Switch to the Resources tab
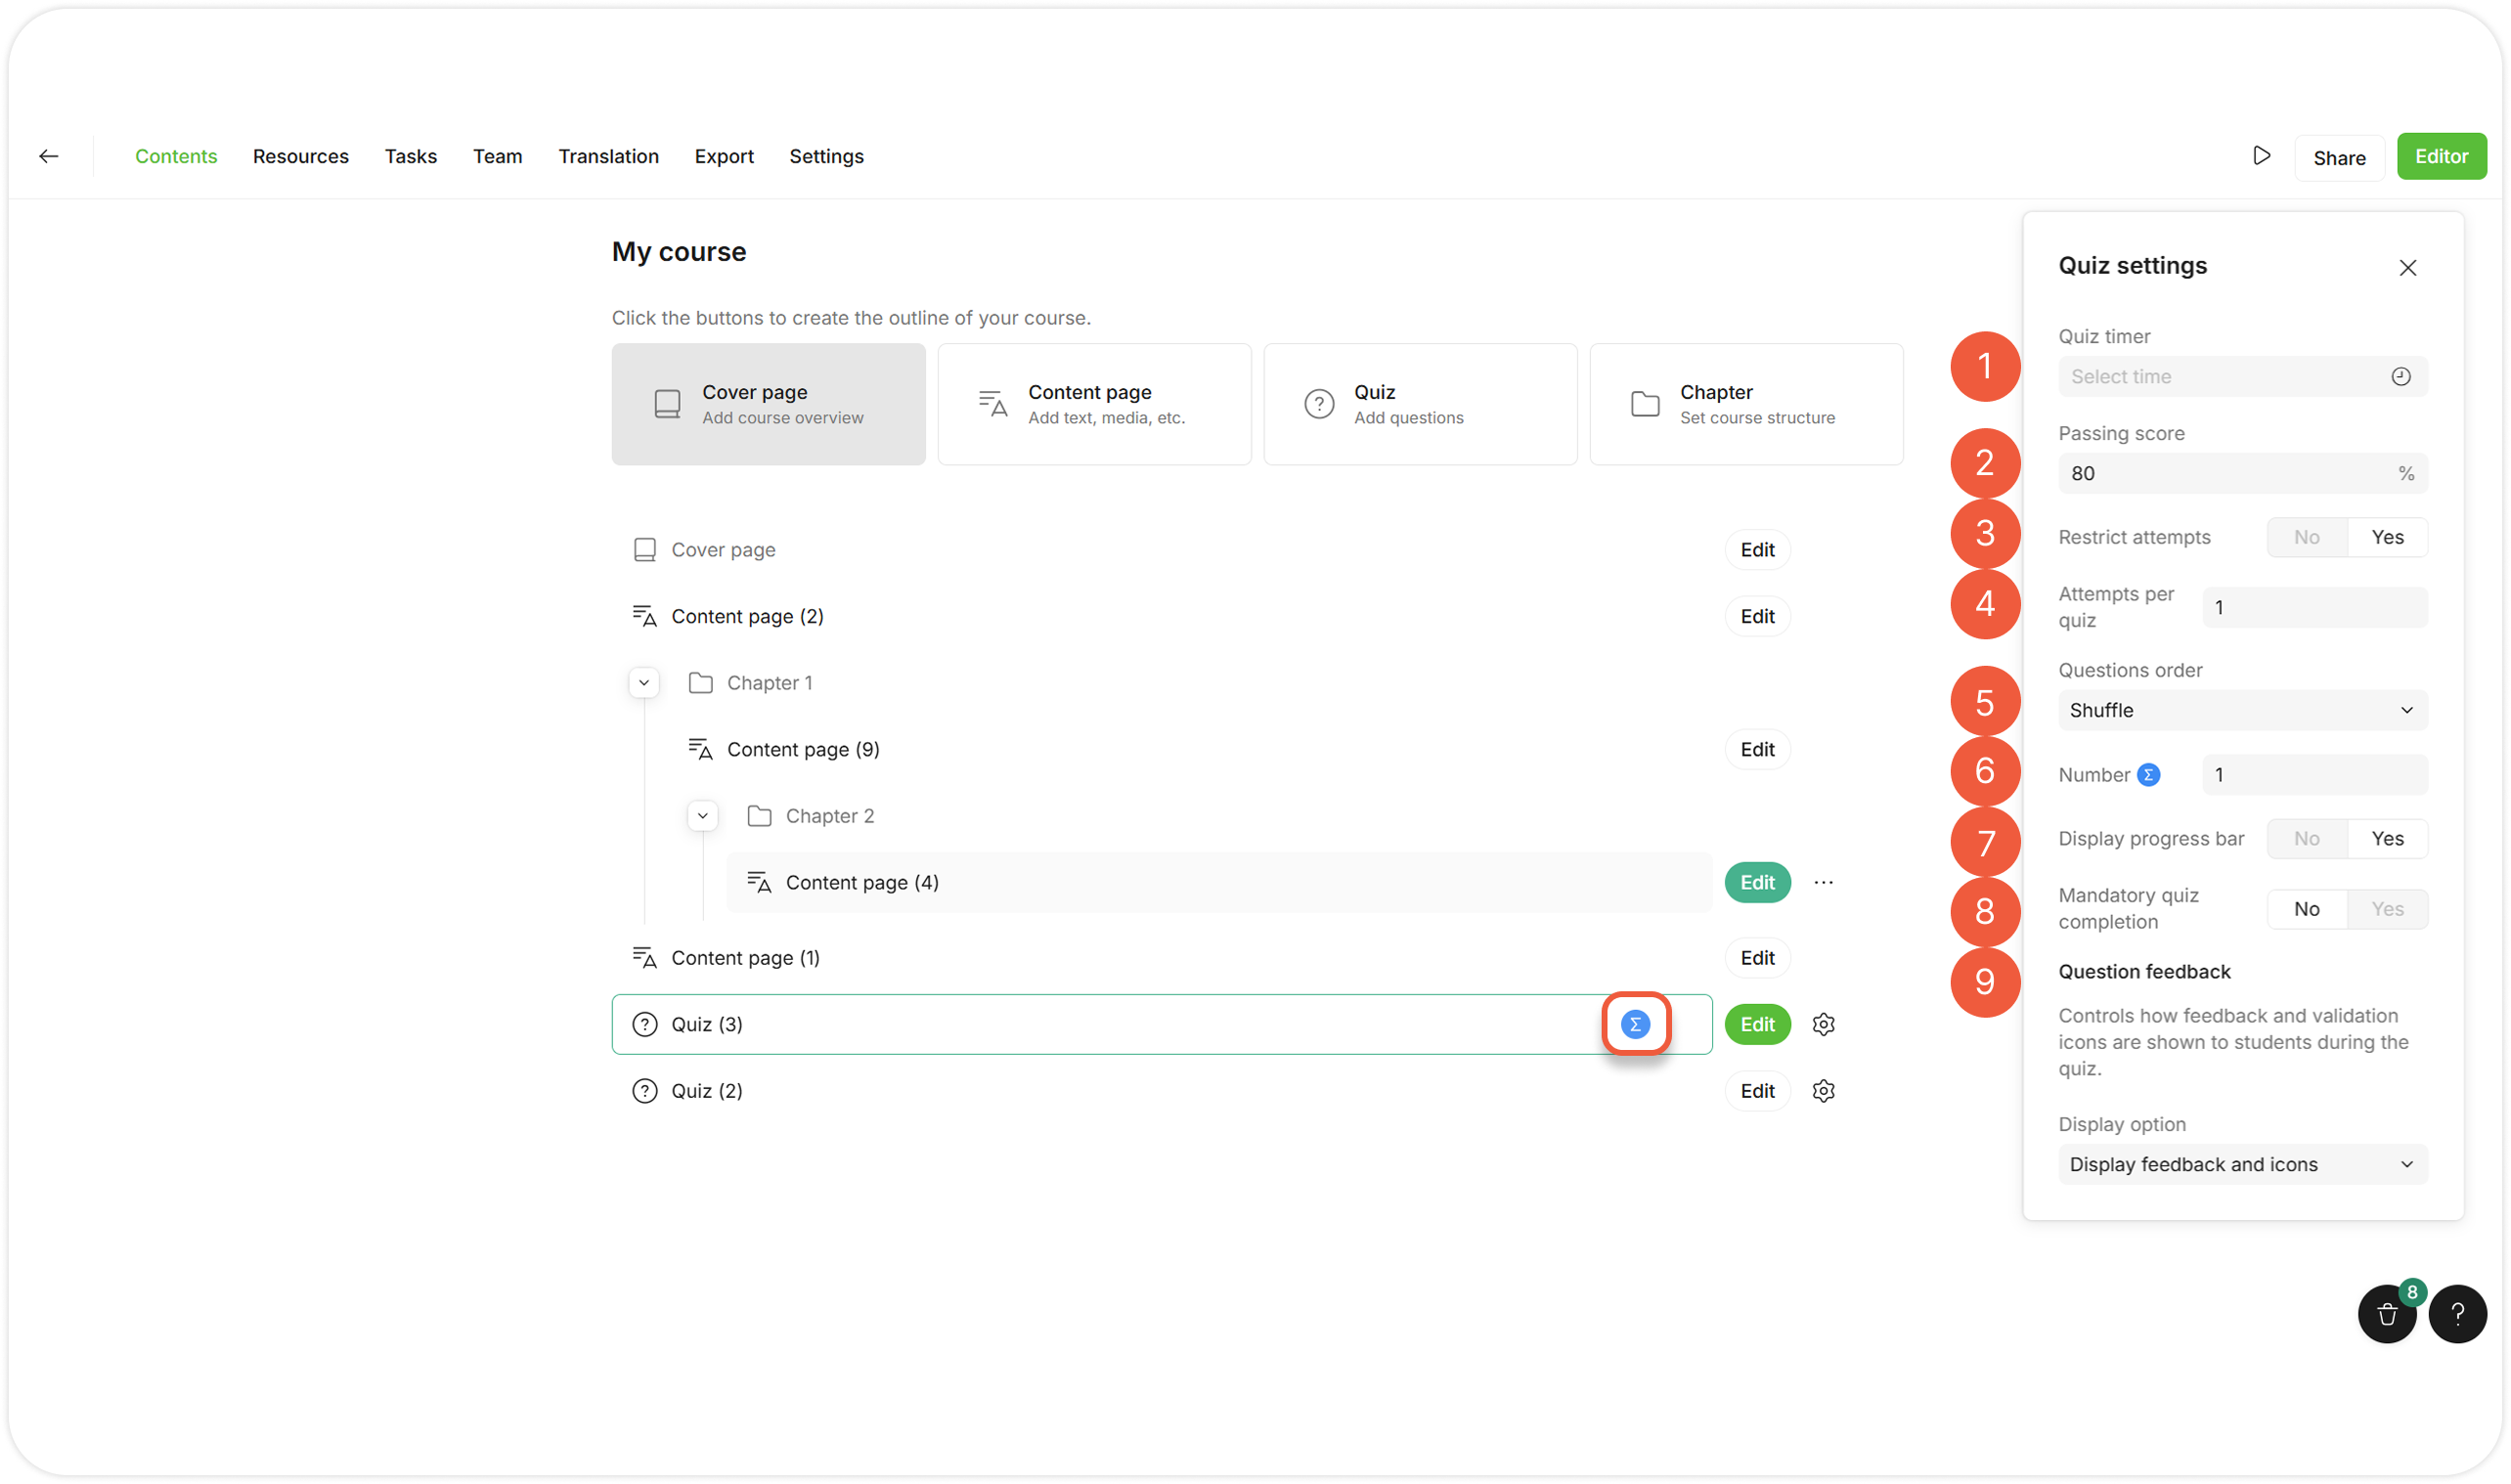 [x=300, y=156]
